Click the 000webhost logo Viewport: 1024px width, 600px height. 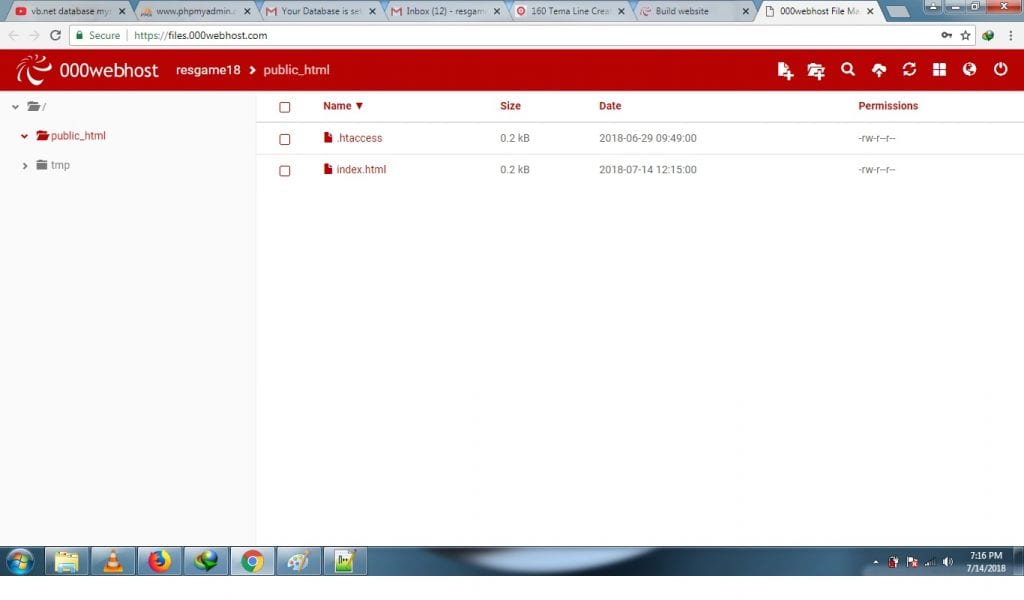click(x=87, y=70)
